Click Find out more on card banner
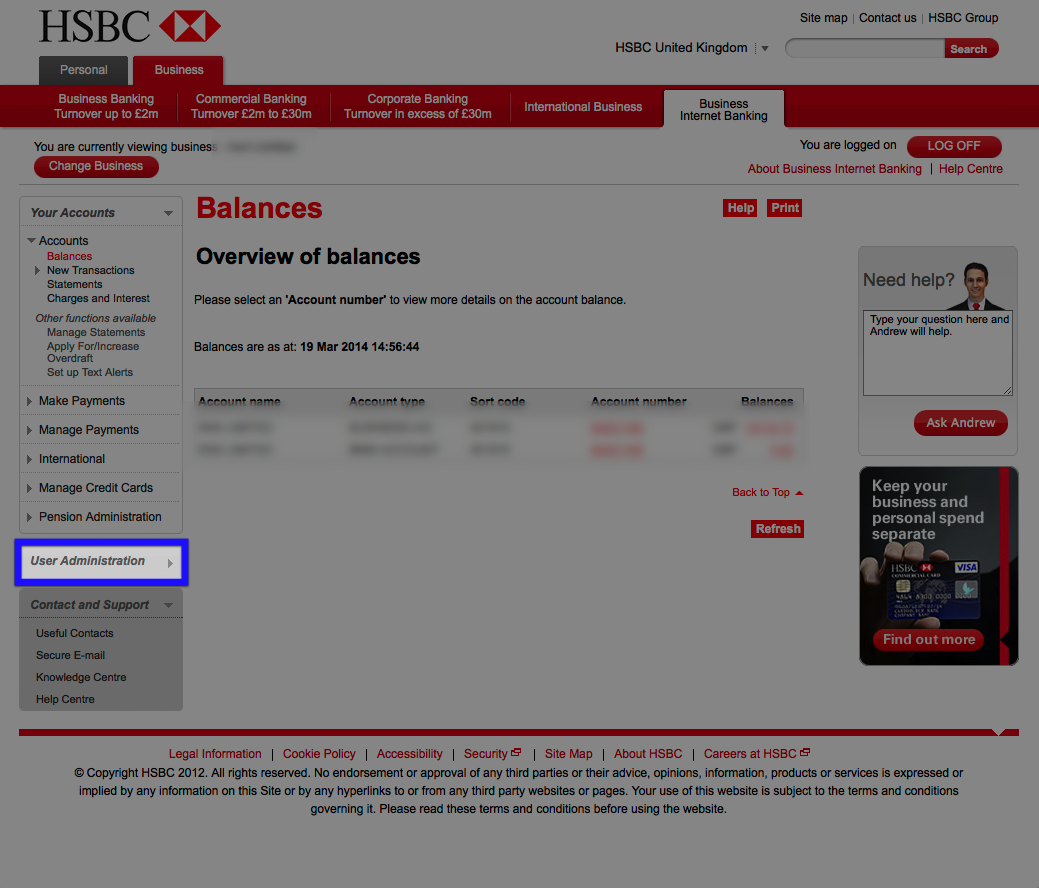 point(928,639)
